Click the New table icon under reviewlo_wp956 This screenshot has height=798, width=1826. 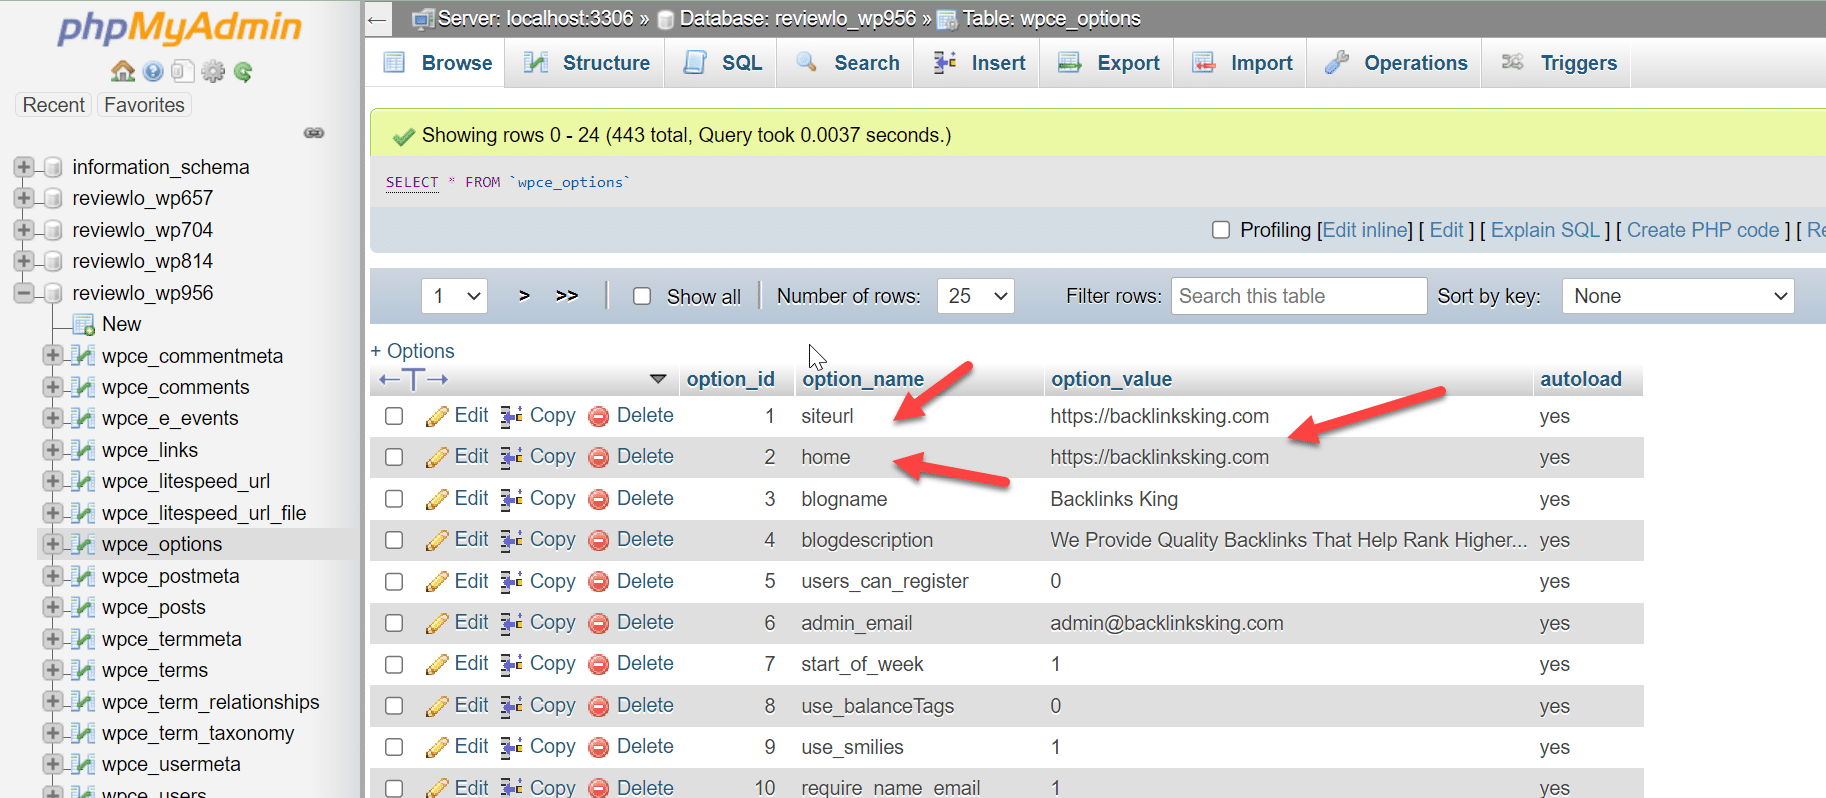click(x=84, y=324)
